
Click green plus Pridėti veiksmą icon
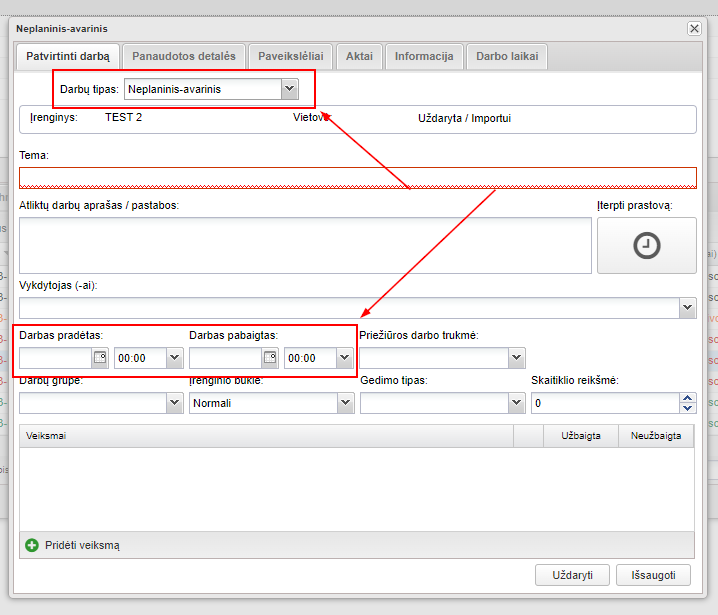pyautogui.click(x=32, y=545)
